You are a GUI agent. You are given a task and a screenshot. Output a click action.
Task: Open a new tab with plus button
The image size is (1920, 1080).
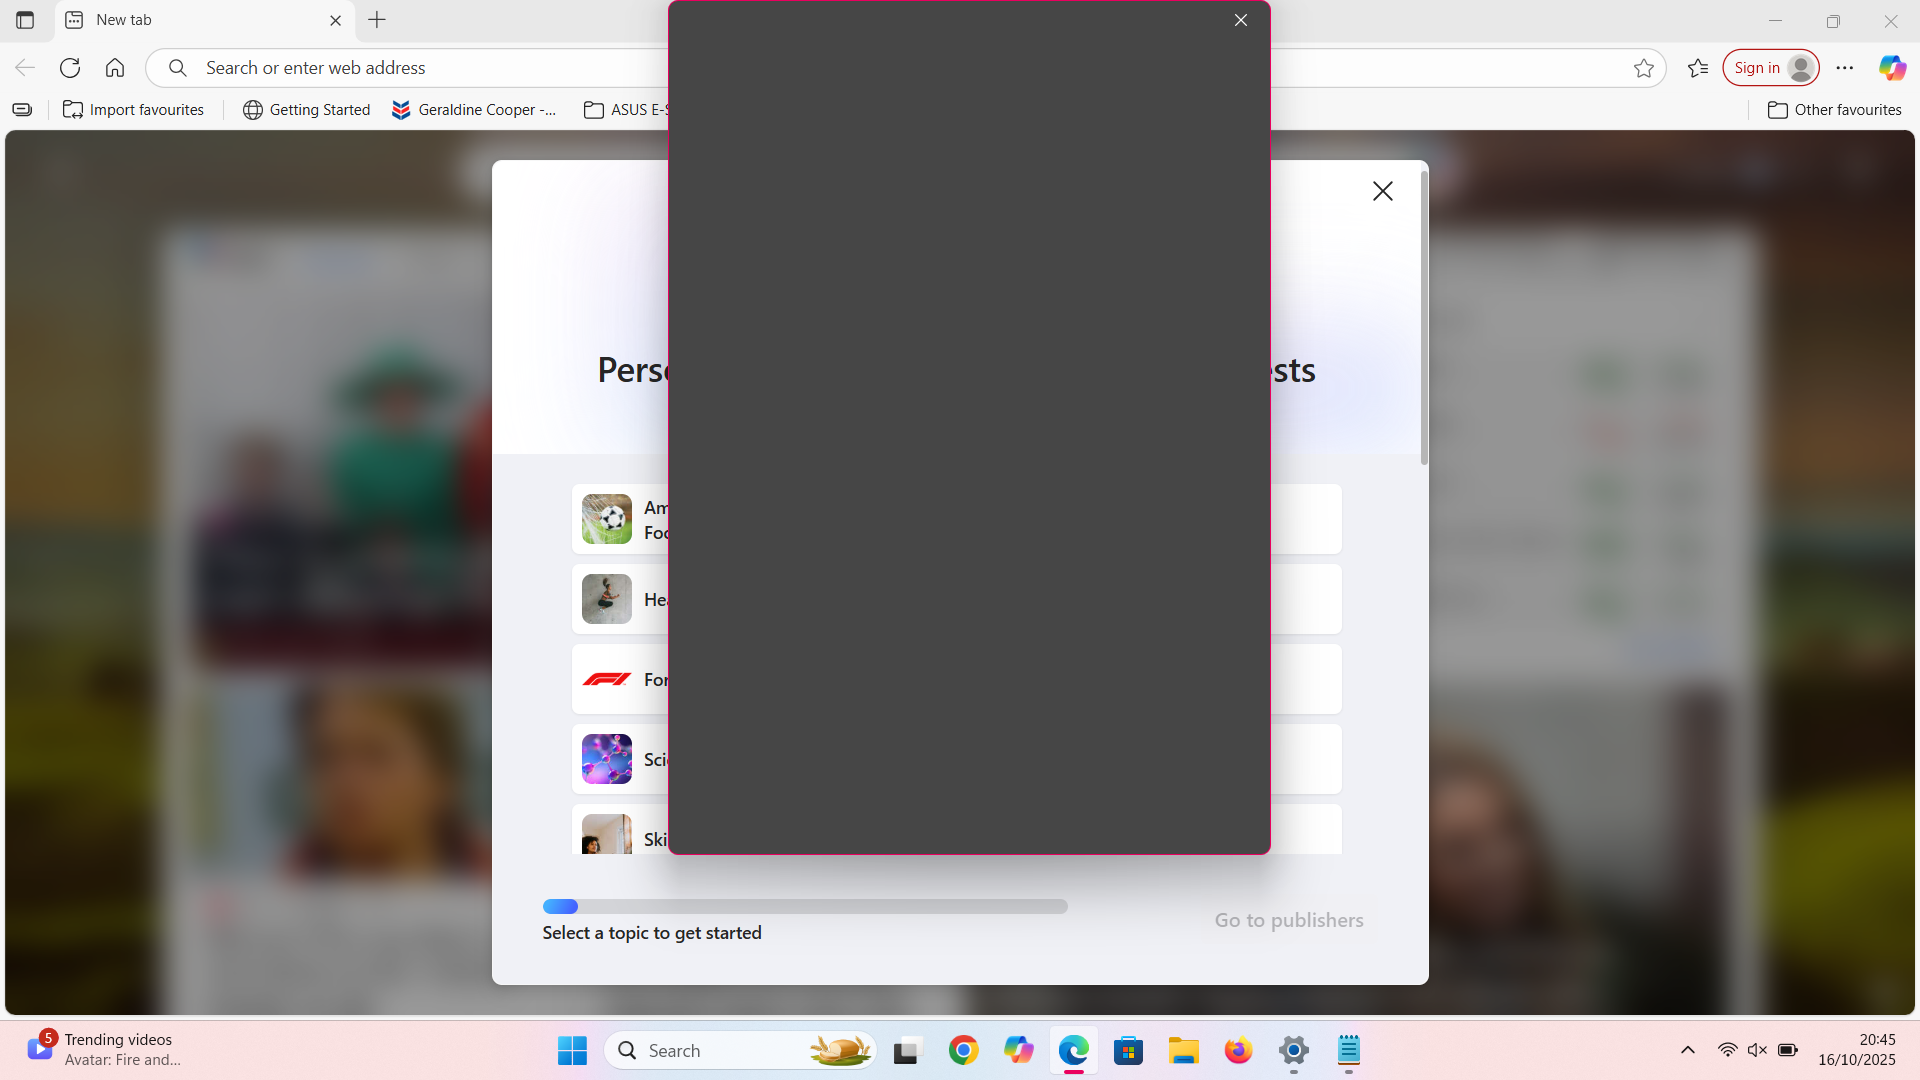[x=377, y=20]
